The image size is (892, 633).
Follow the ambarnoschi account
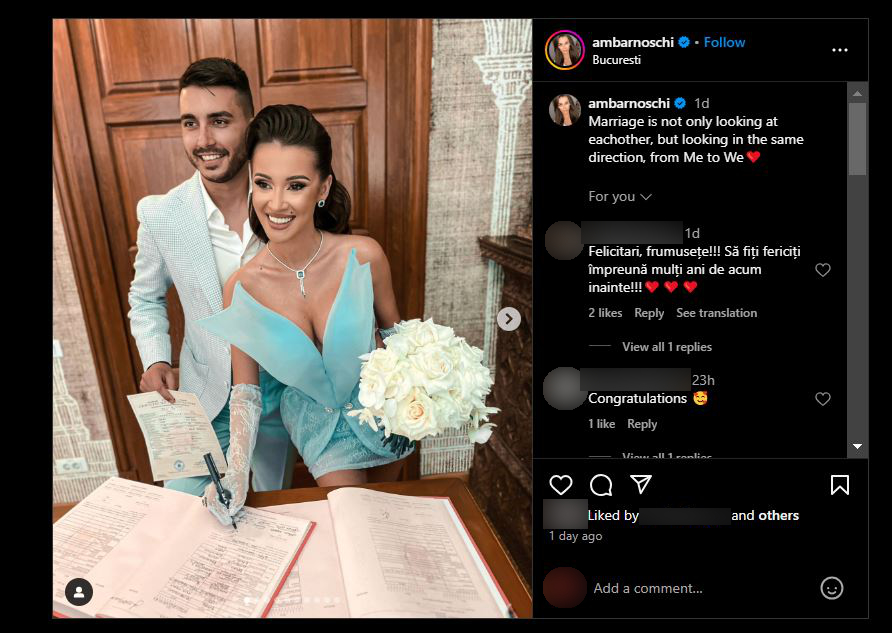click(x=724, y=42)
